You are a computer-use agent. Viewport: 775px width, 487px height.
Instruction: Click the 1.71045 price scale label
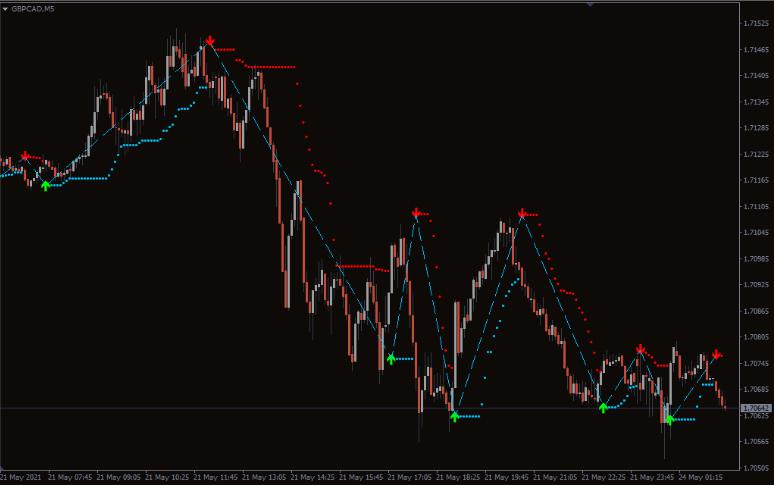[756, 232]
